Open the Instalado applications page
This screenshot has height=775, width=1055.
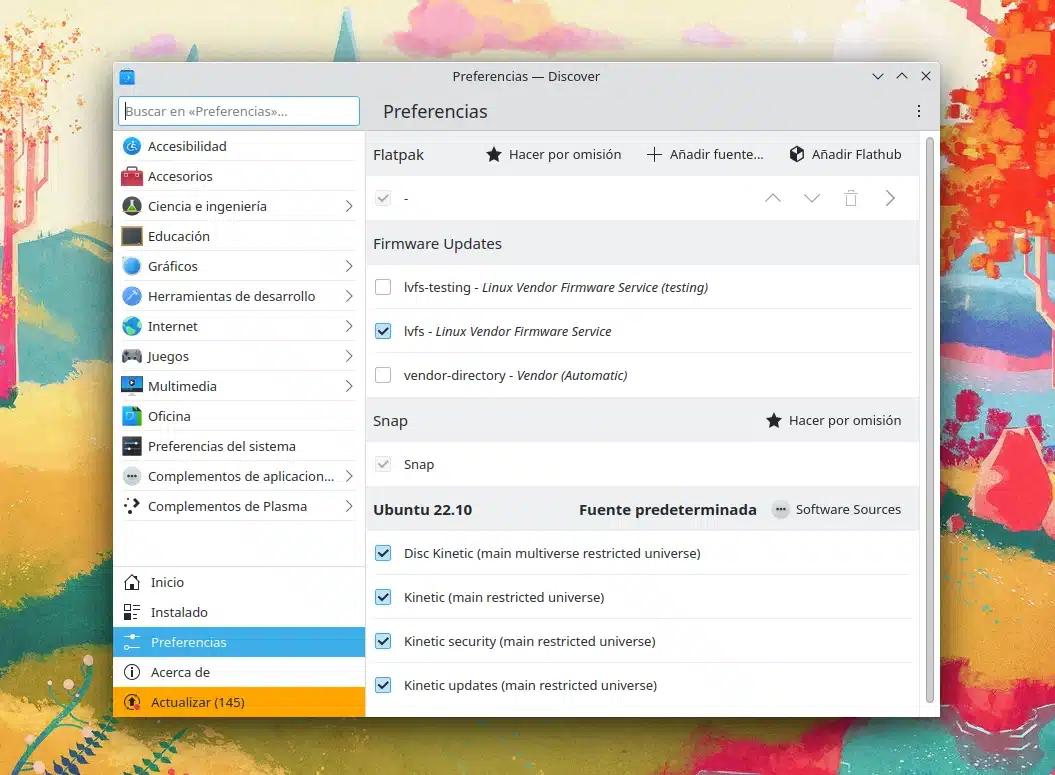pyautogui.click(x=239, y=612)
